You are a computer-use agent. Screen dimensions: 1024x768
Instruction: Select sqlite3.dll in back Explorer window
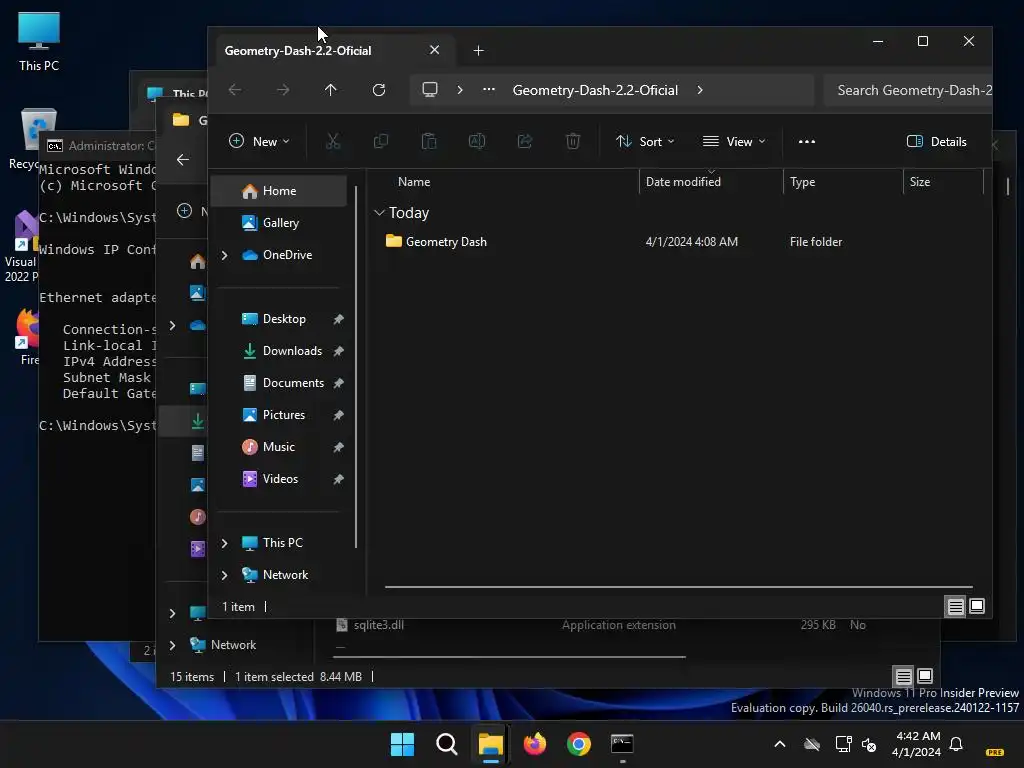pos(379,625)
